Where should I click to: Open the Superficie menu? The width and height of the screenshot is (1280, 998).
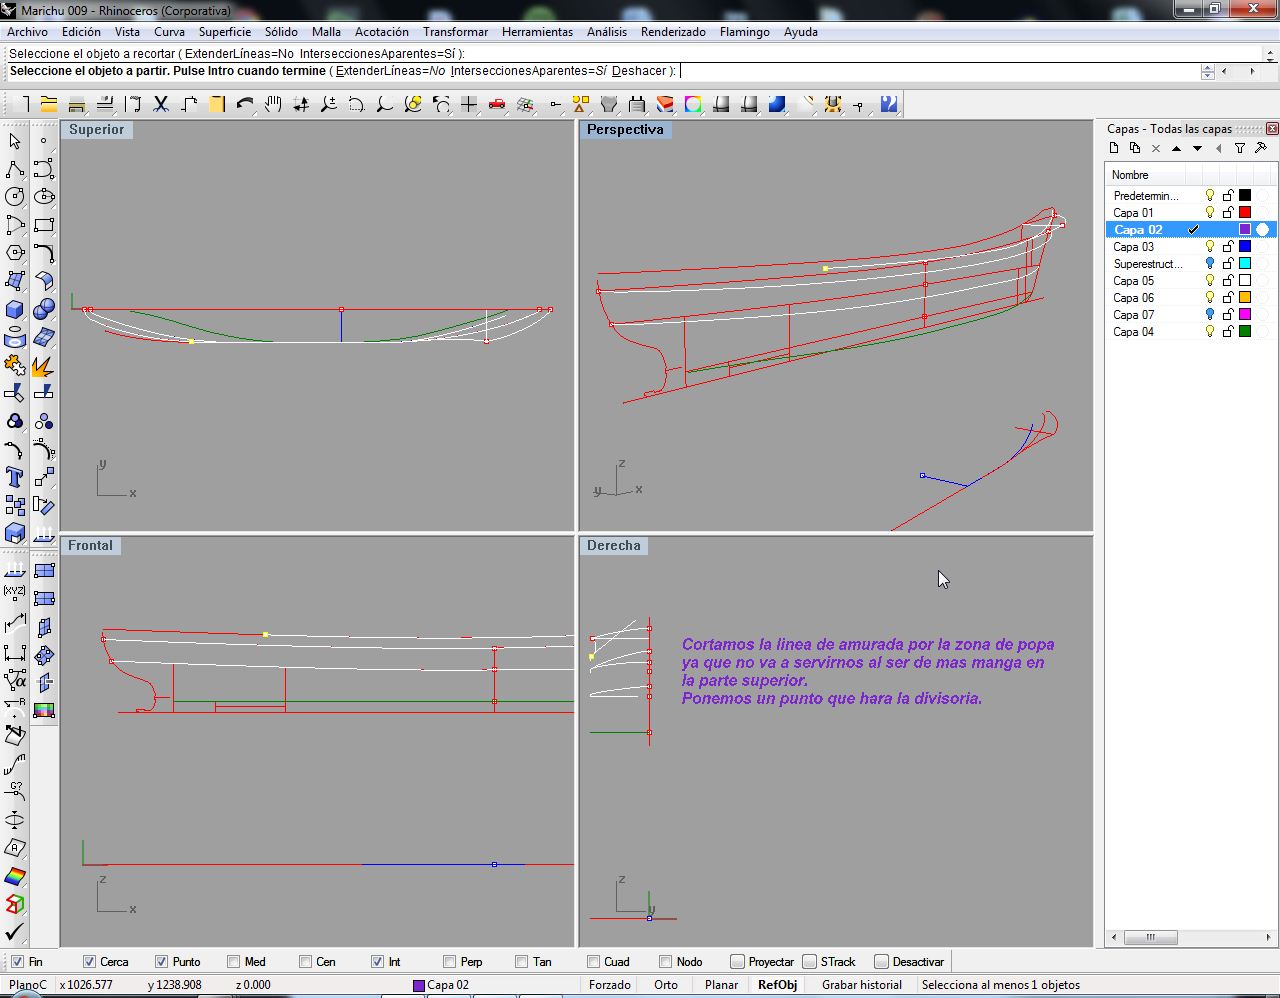[224, 32]
